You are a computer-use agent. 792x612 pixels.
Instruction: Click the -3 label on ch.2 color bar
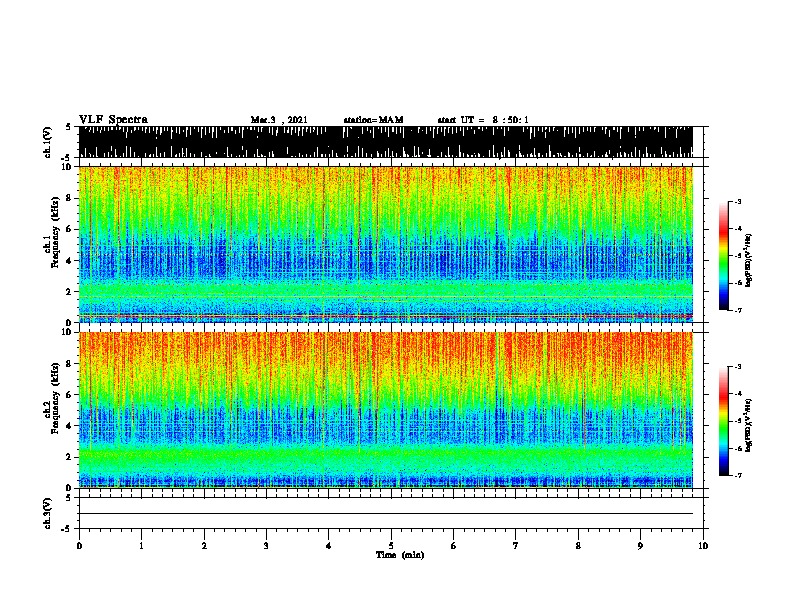(738, 367)
